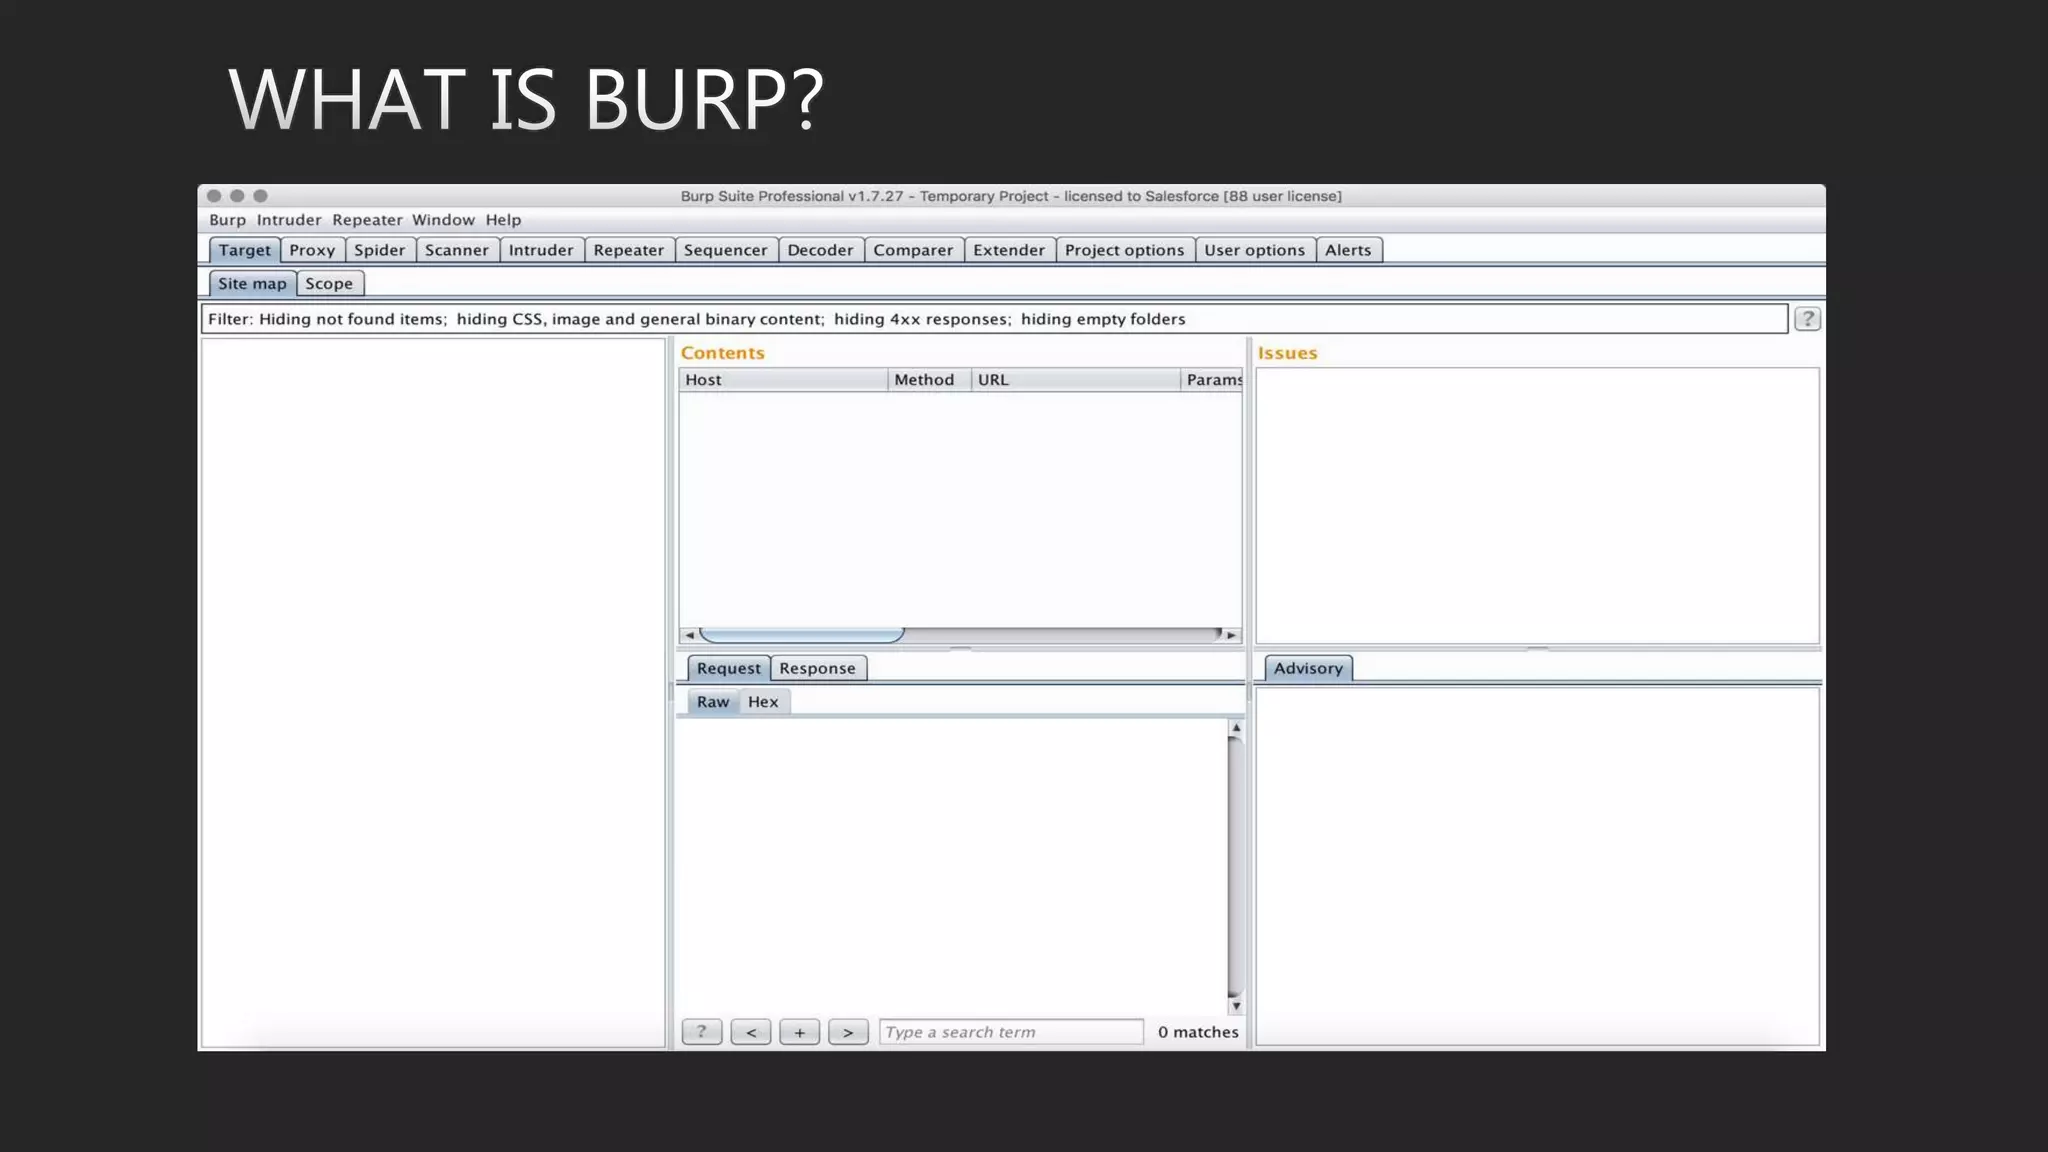
Task: Click the search term input field
Action: [1011, 1032]
